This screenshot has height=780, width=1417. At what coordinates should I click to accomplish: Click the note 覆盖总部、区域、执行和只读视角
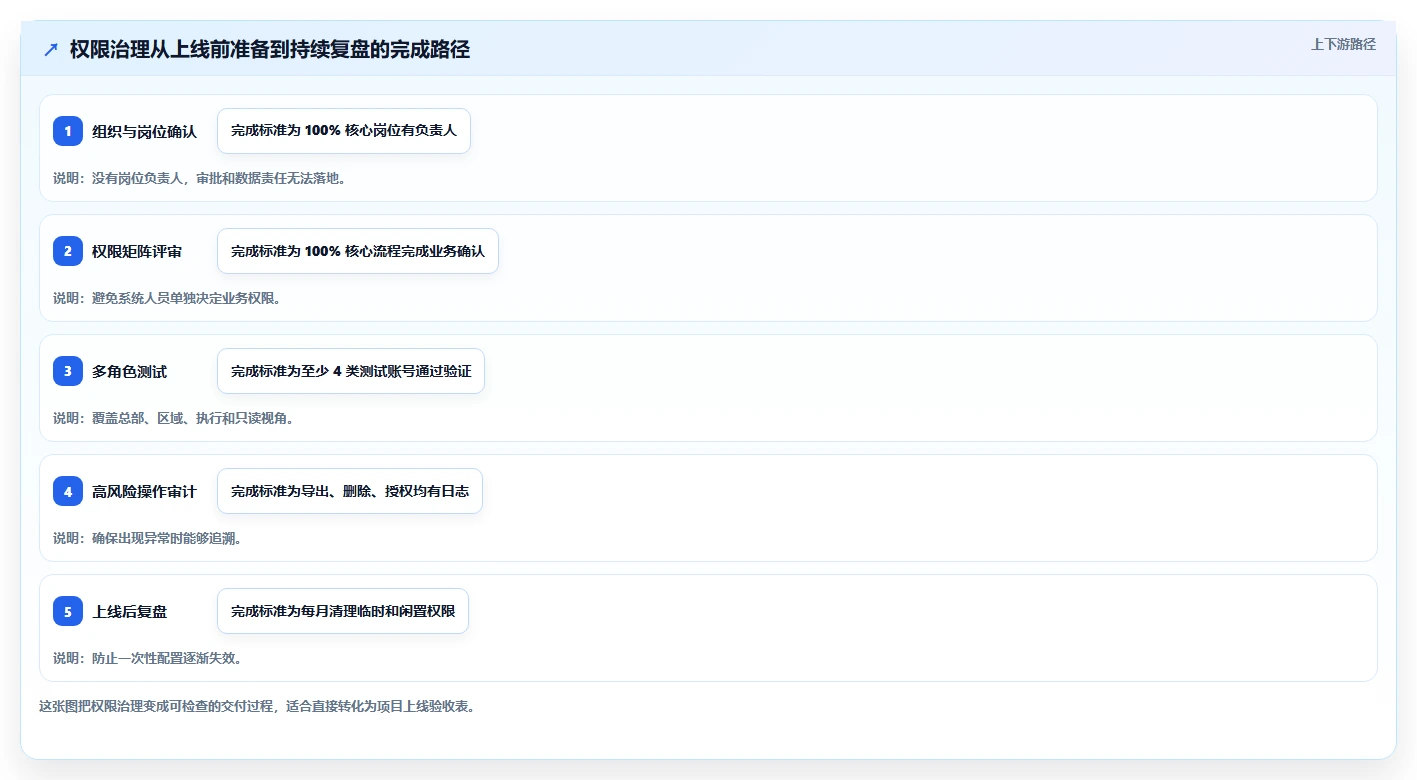tap(174, 418)
